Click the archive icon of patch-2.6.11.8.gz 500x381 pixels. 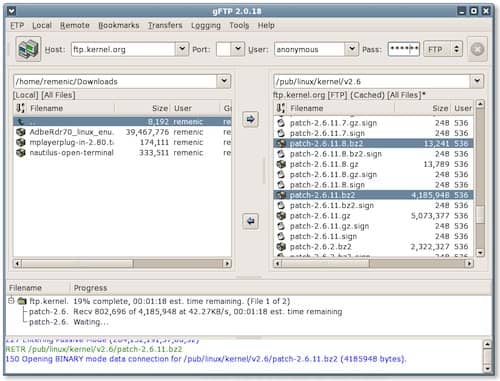click(281, 164)
